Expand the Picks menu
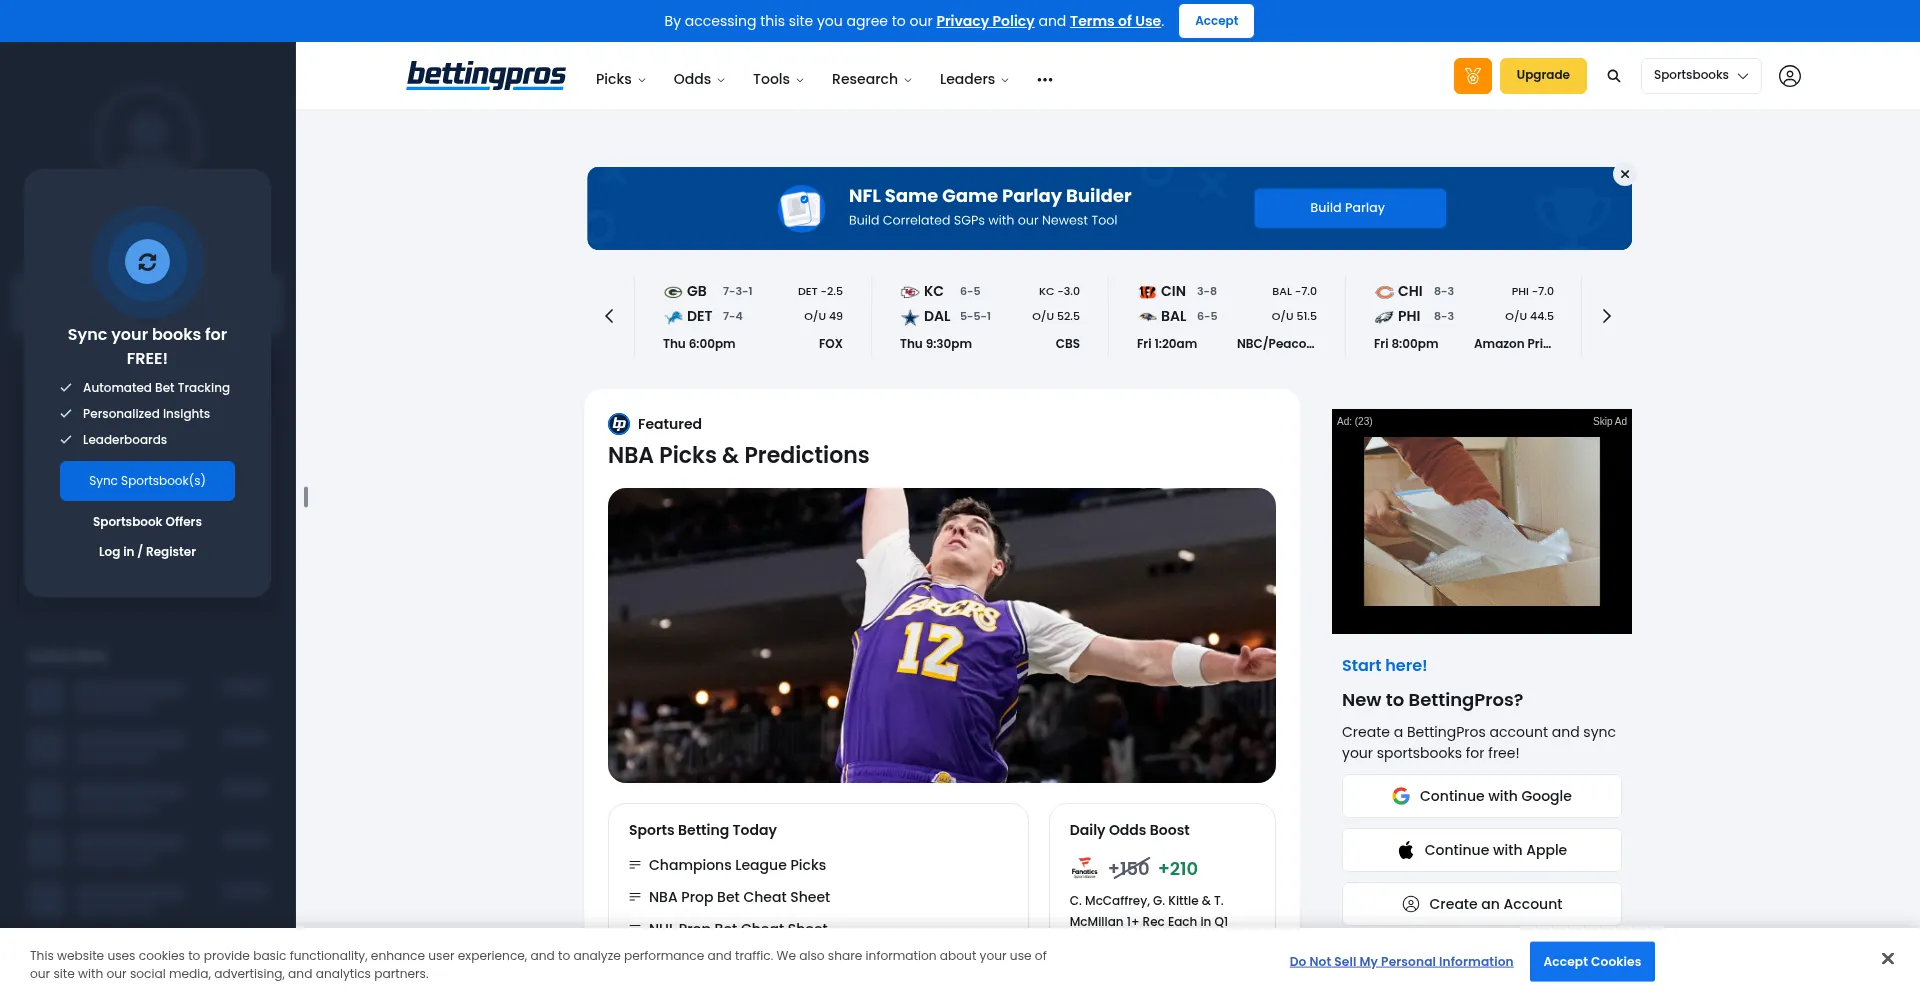Screen dimensions: 1920x993 point(620,80)
